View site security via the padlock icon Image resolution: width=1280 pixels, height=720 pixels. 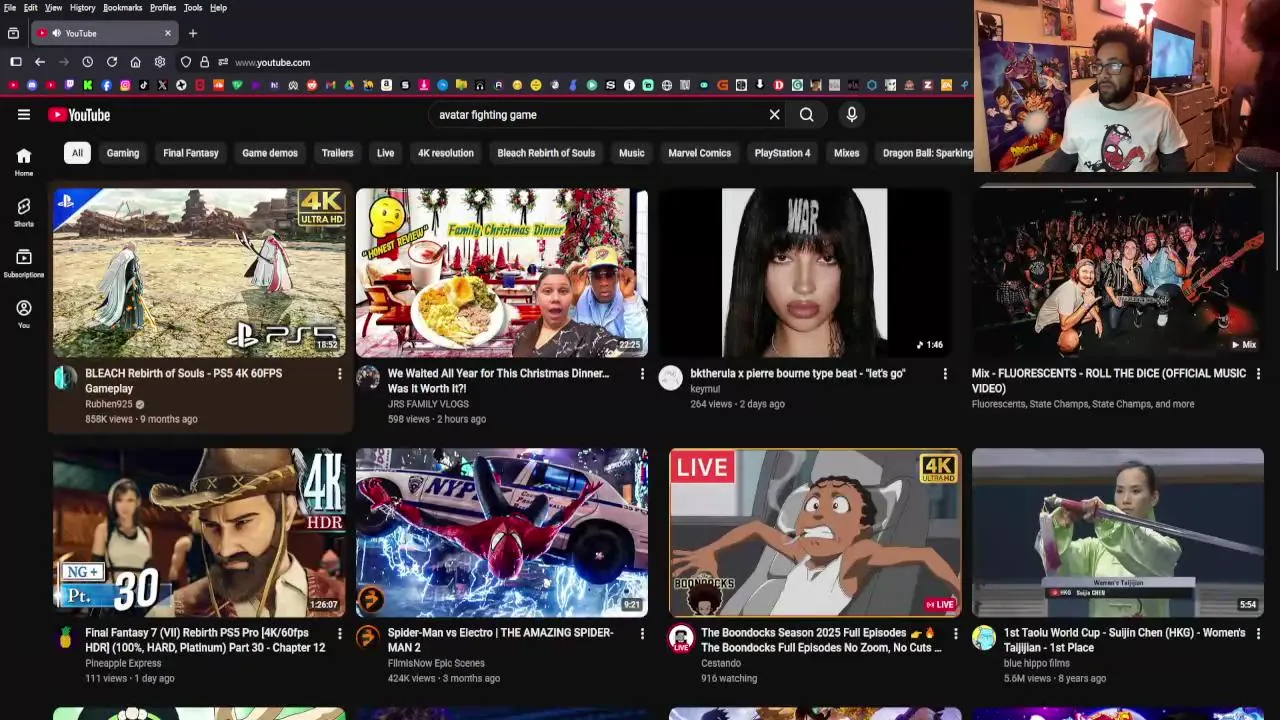[204, 62]
